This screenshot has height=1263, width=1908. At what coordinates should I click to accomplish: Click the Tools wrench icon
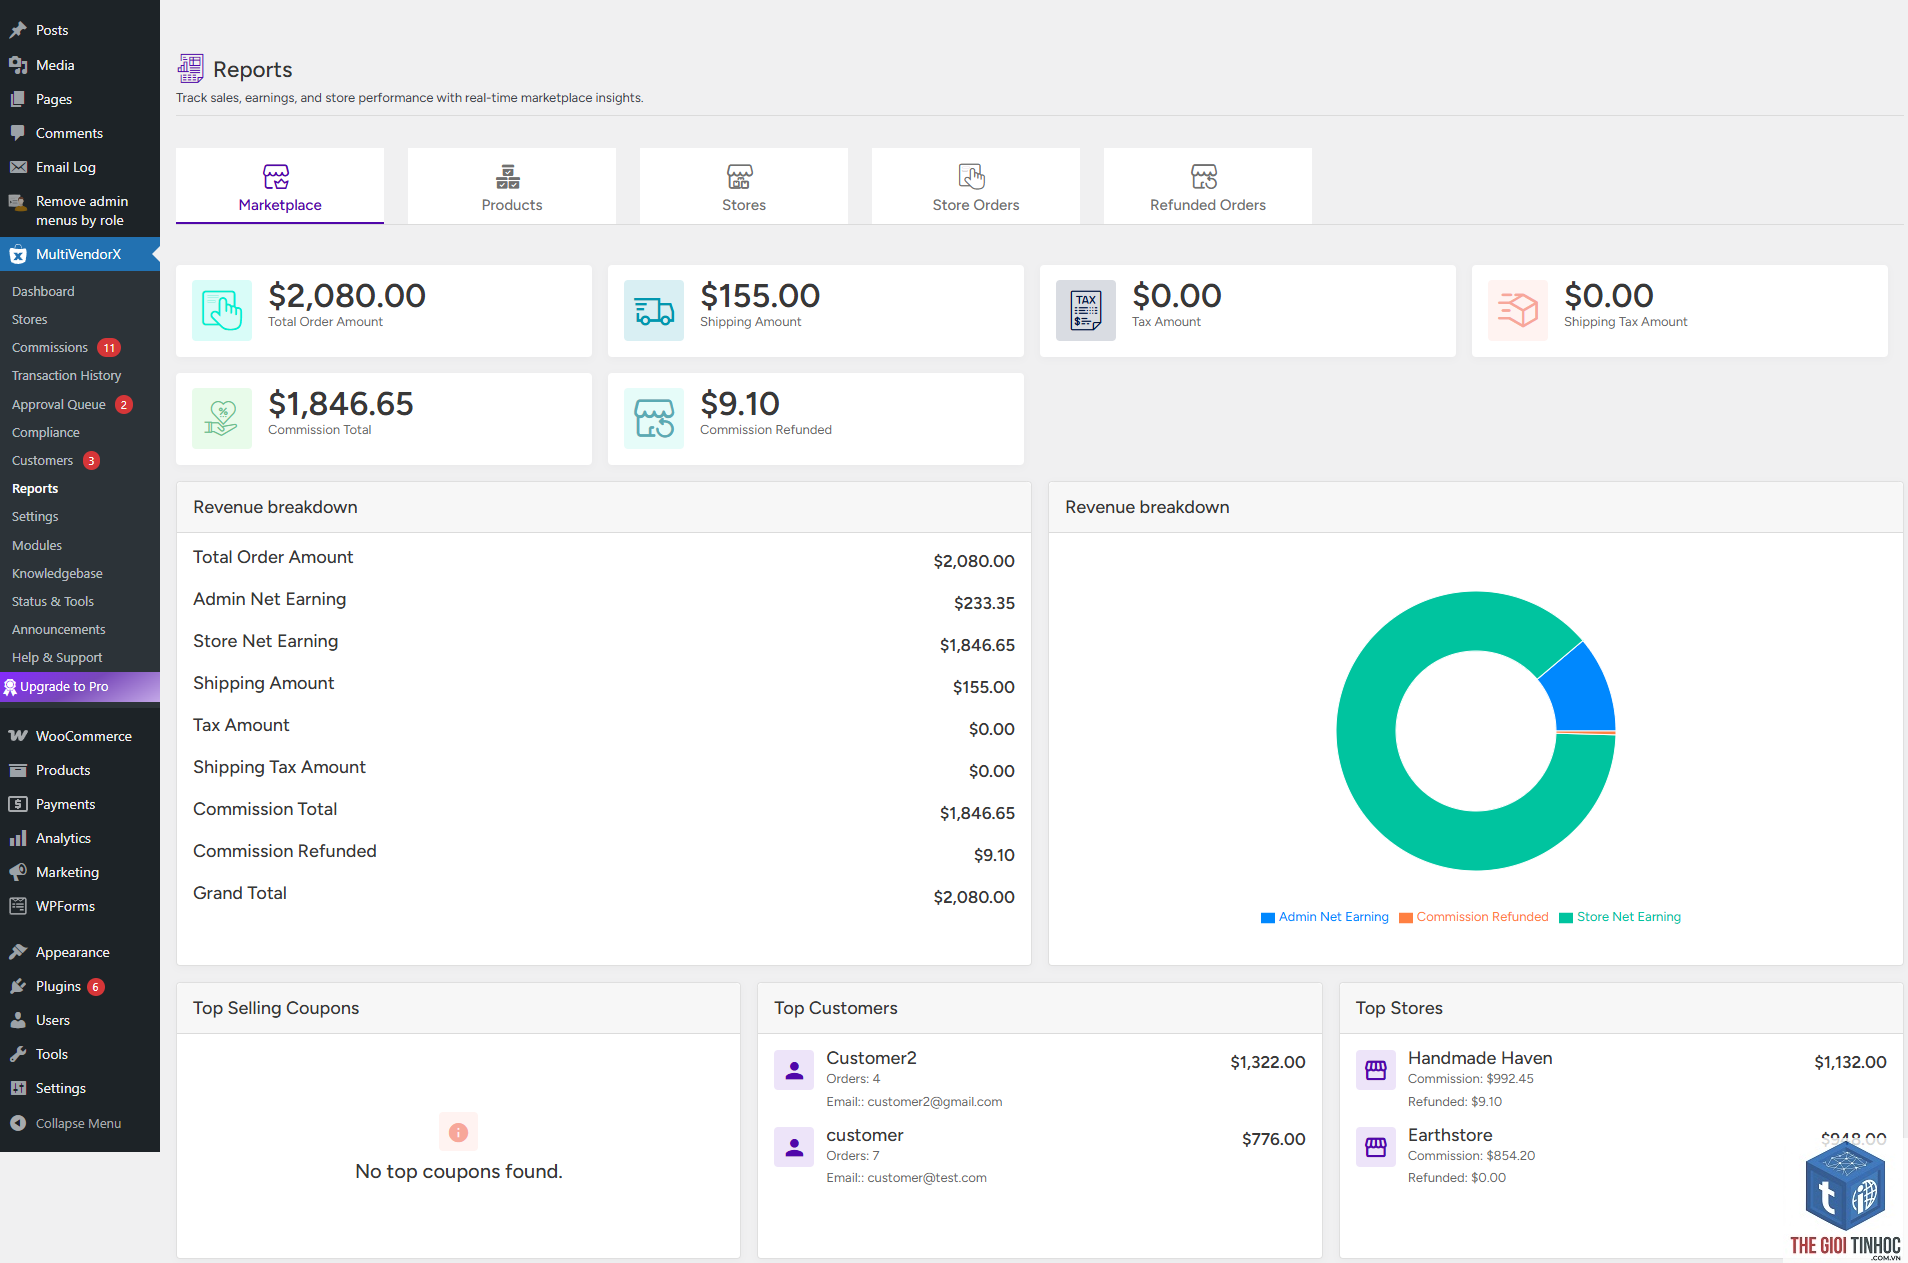pos(18,1054)
